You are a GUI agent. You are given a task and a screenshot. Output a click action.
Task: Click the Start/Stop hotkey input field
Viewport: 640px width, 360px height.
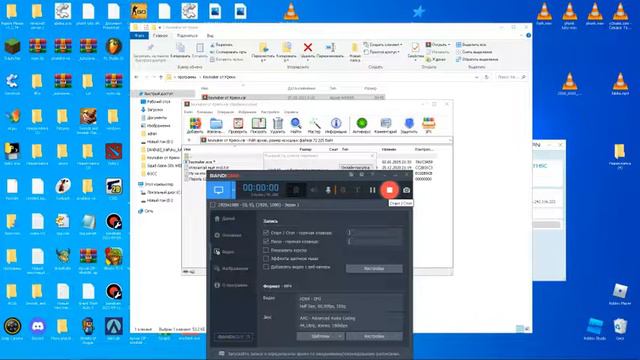click(374, 232)
